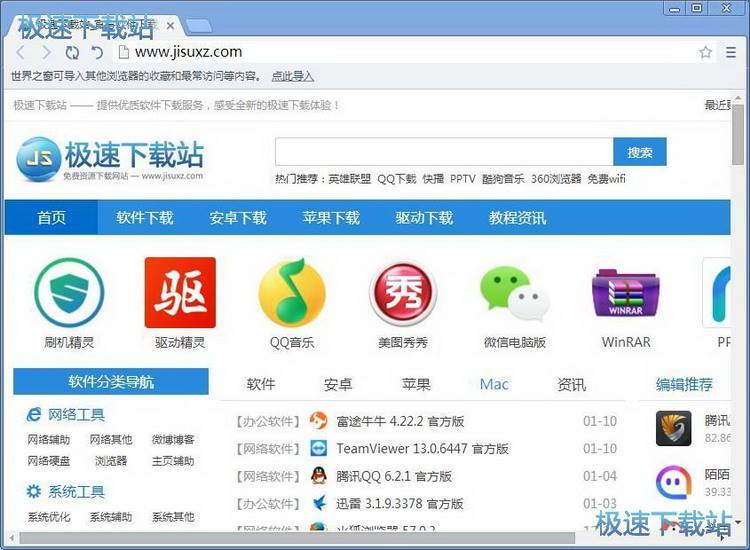This screenshot has width=750, height=550.
Task: Click the browser back arrow
Action: (21, 52)
